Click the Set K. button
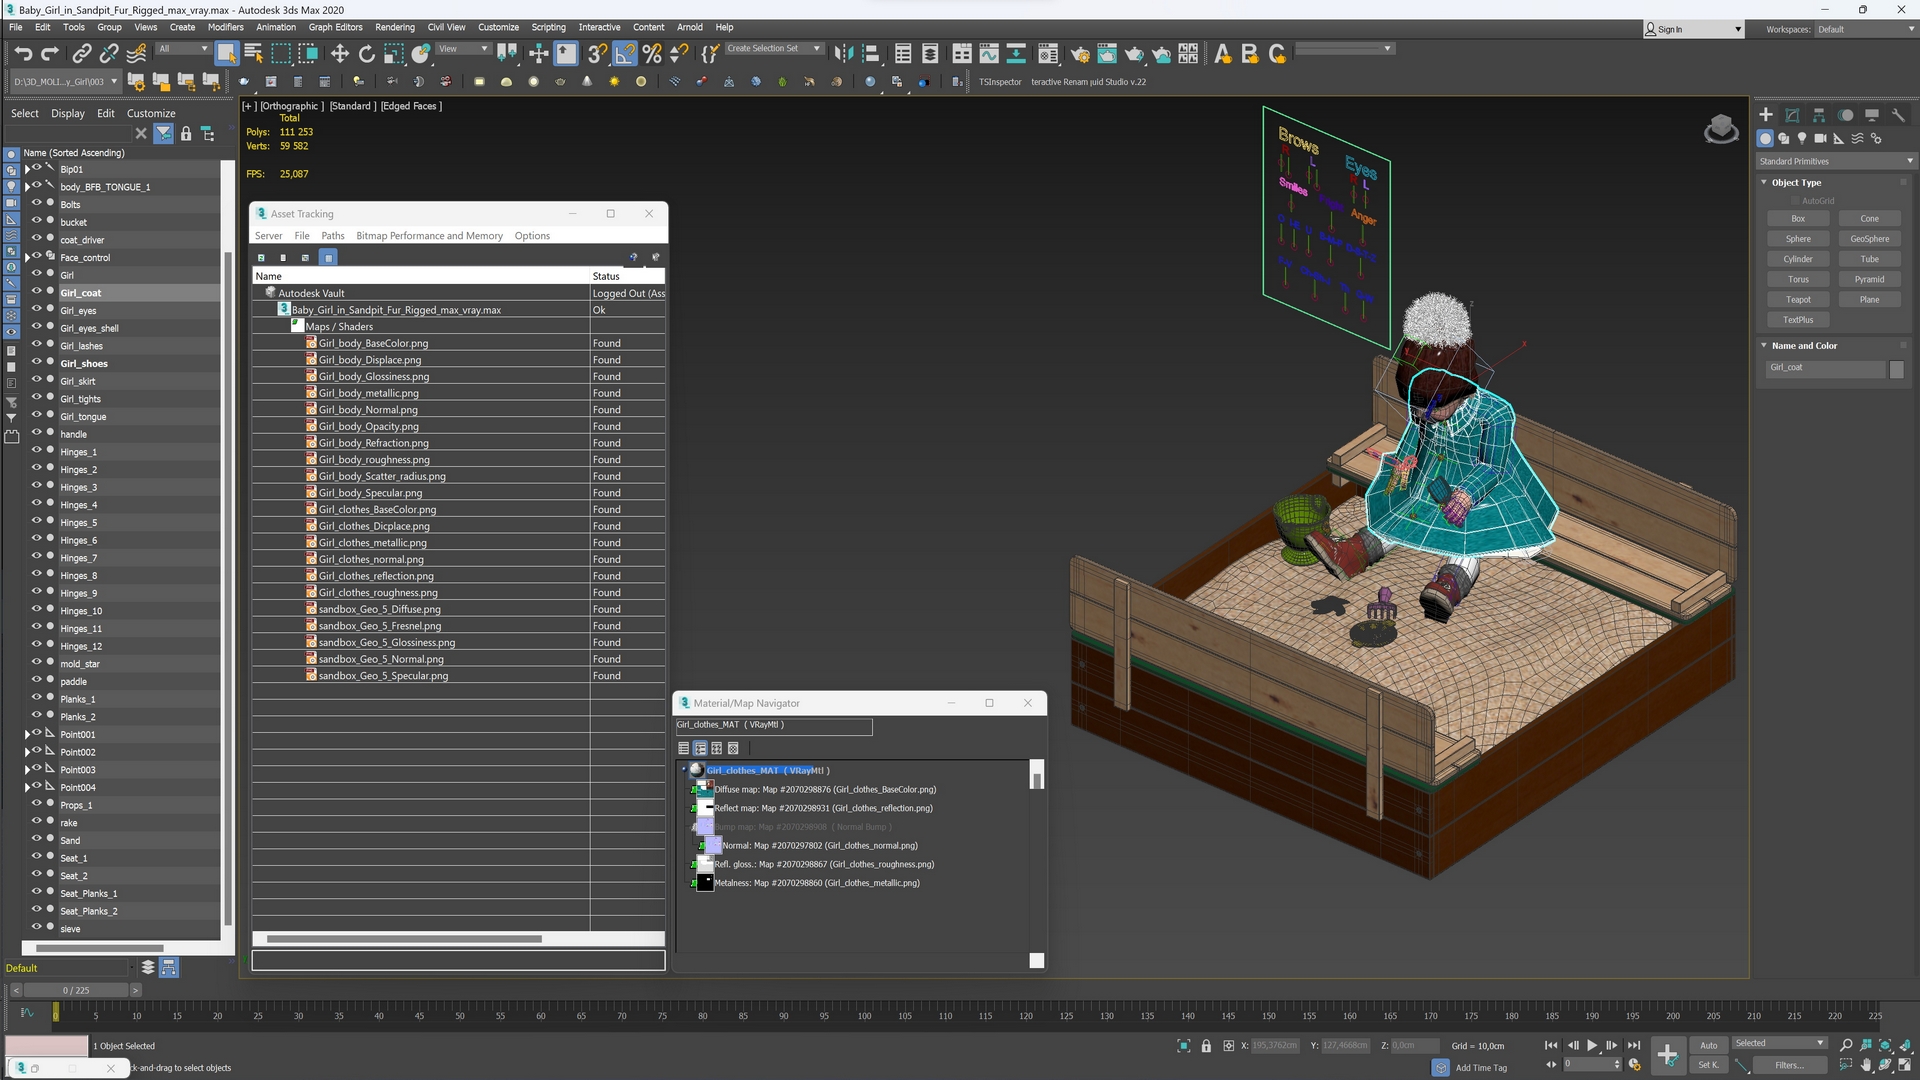This screenshot has width=1920, height=1080. pos(1709,1065)
